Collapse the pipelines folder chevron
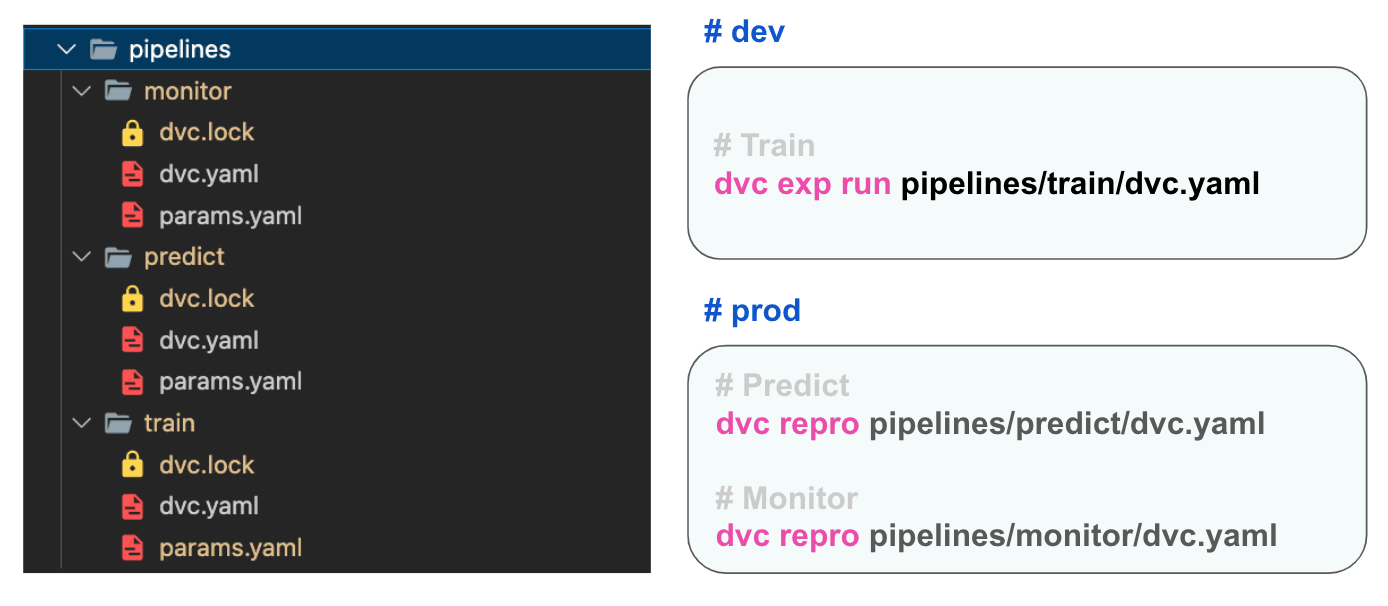 [67, 49]
